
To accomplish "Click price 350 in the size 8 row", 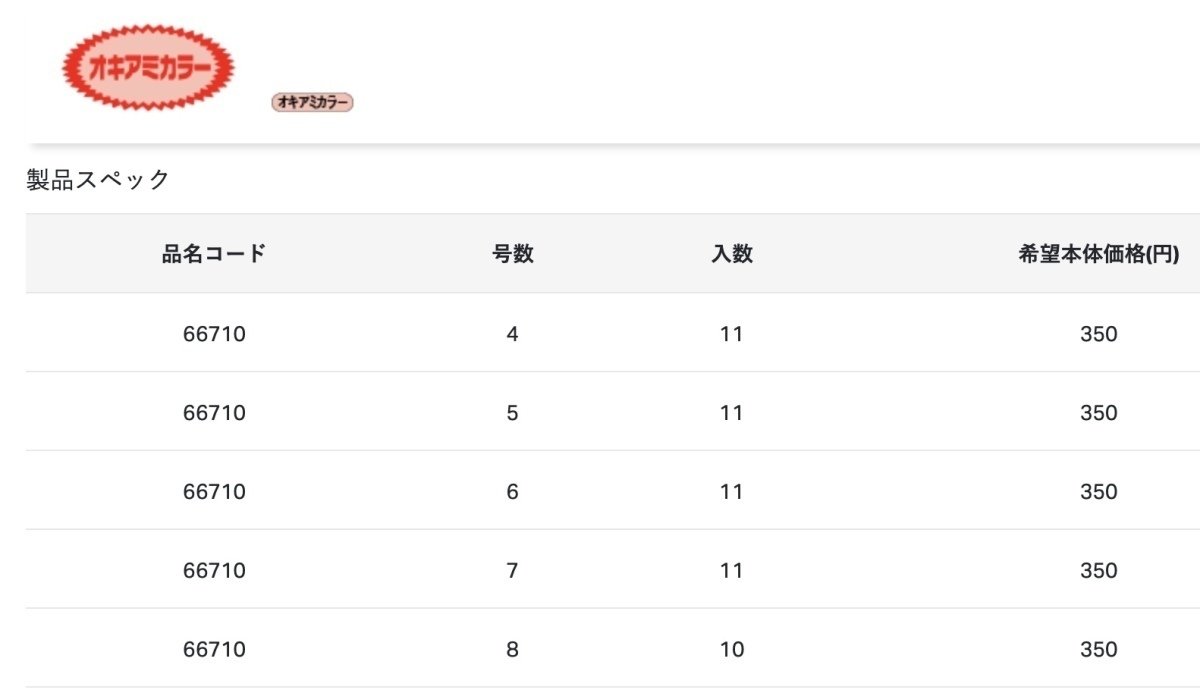I will pos(1099,650).
